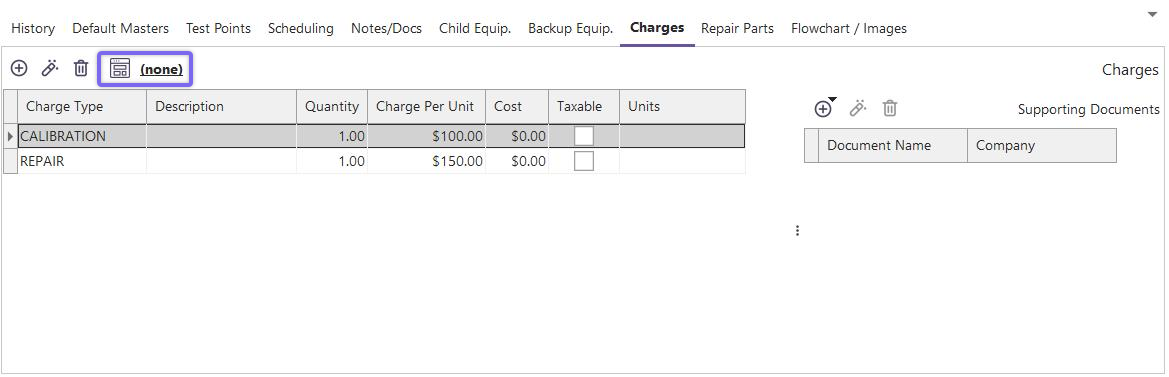This screenshot has width=1169, height=377.
Task: Open the charges layout template icon
Action: pos(120,69)
